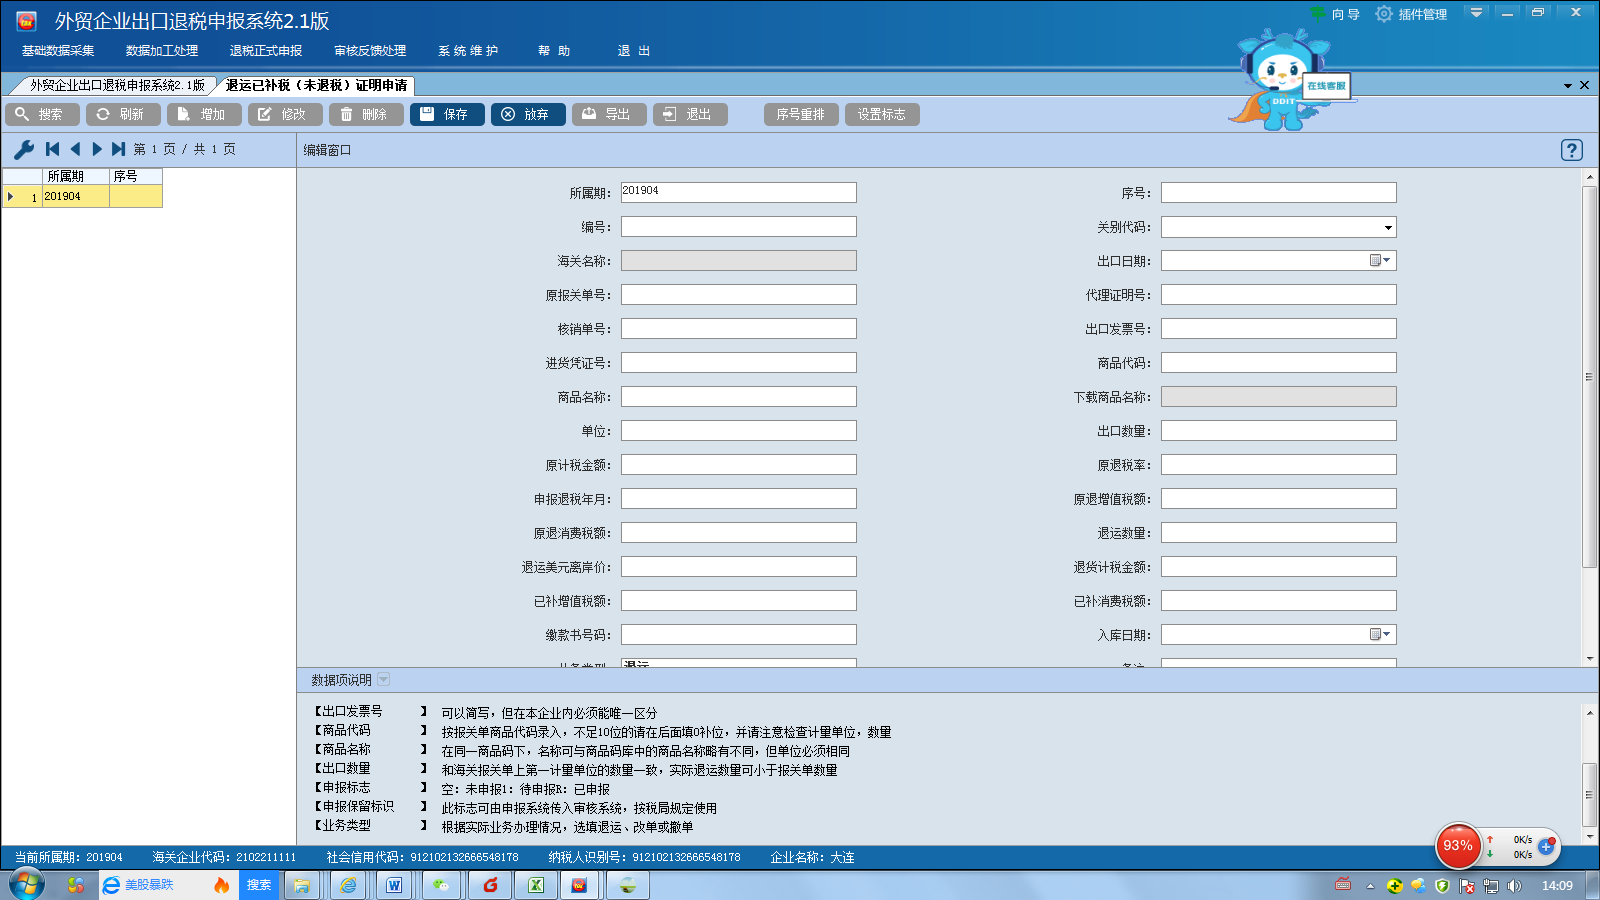
Task: Click the wrench settings icon
Action: pos(24,149)
